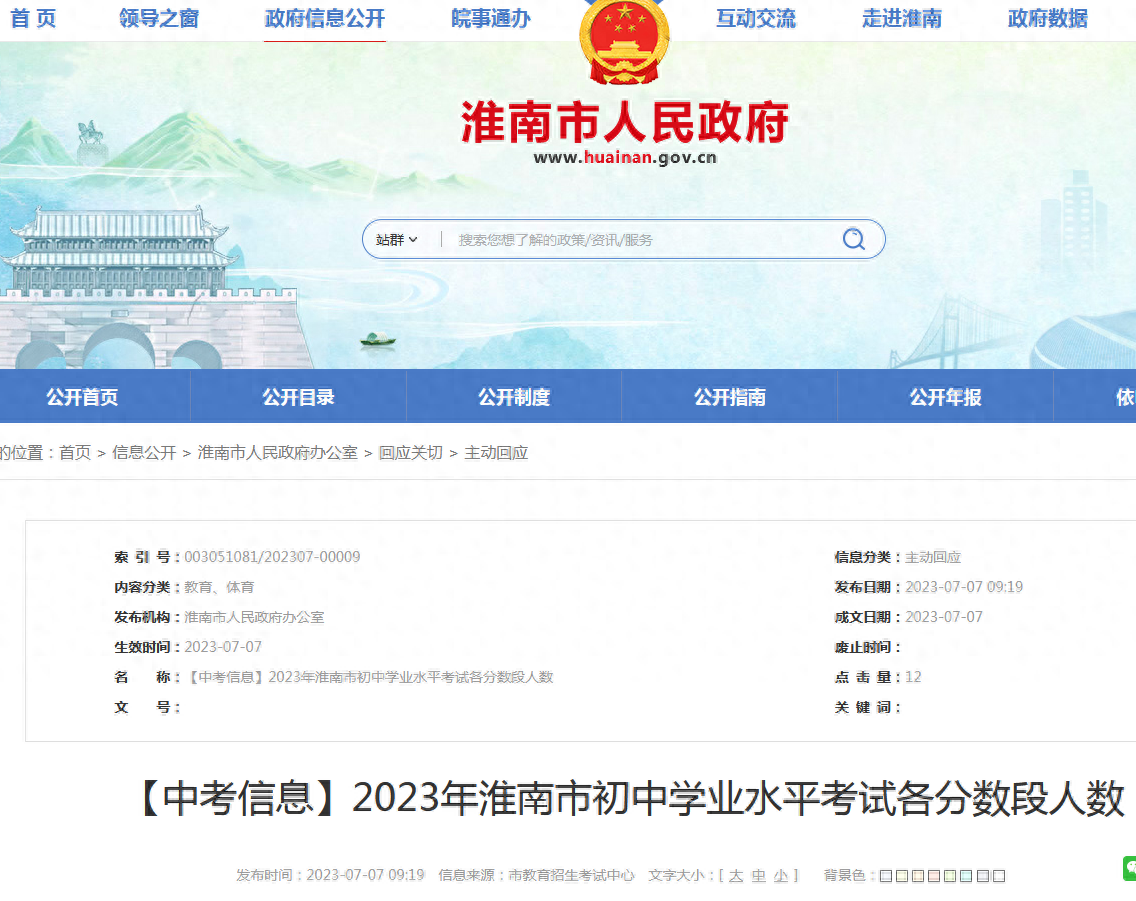The image size is (1136, 901).
Task: Open the 公开指南 tab
Action: (730, 397)
